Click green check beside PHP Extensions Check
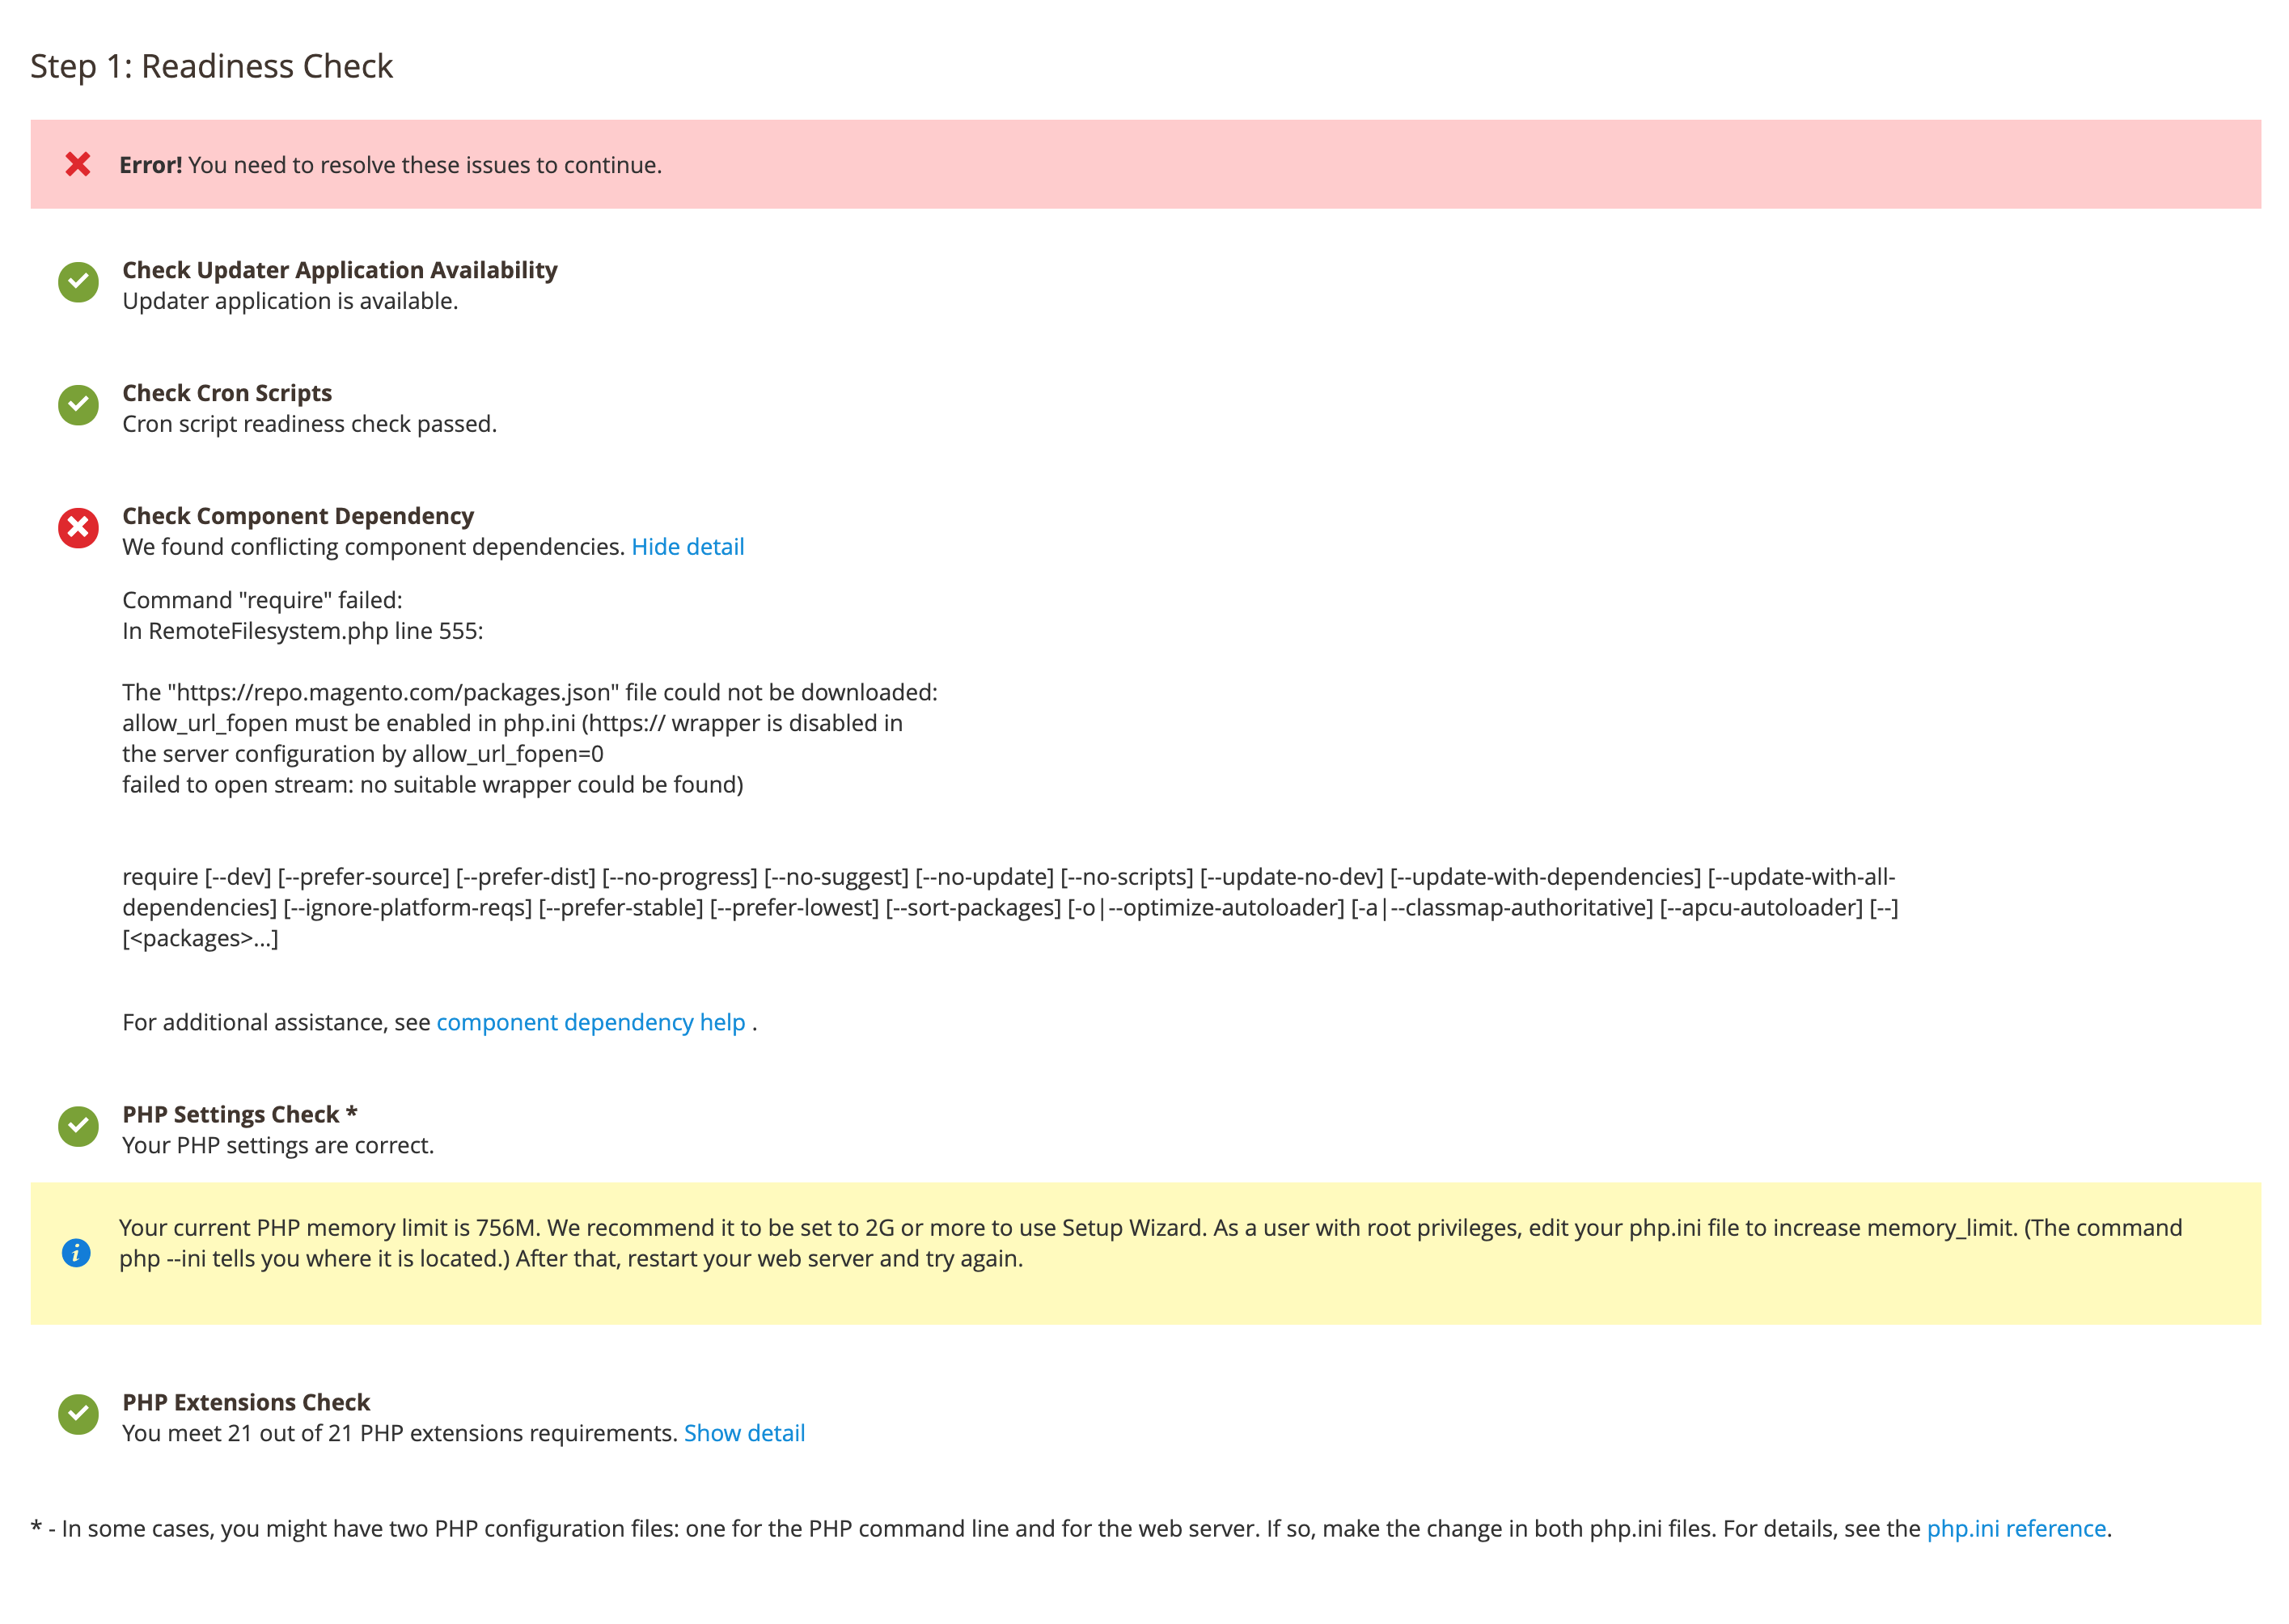 point(78,1415)
